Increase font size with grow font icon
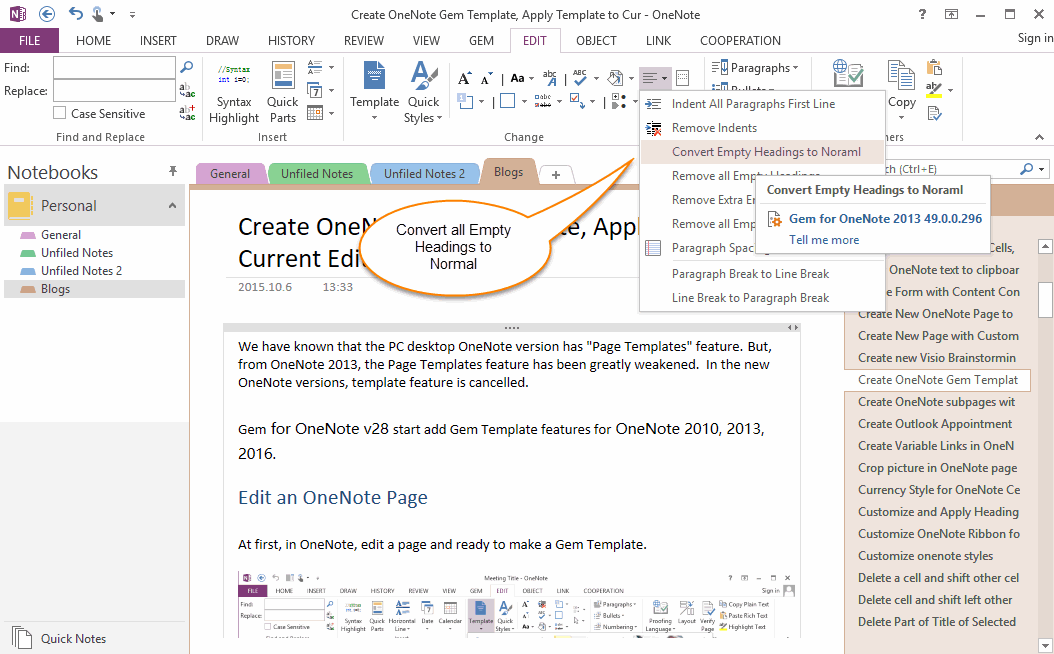 (464, 79)
